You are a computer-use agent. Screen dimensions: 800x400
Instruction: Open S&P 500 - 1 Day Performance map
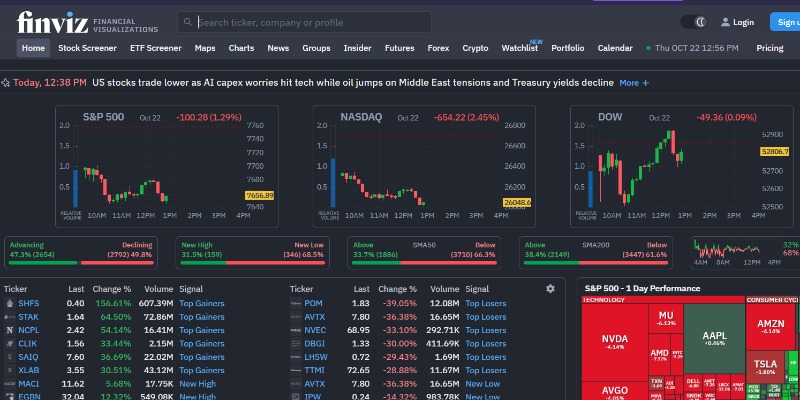point(642,288)
